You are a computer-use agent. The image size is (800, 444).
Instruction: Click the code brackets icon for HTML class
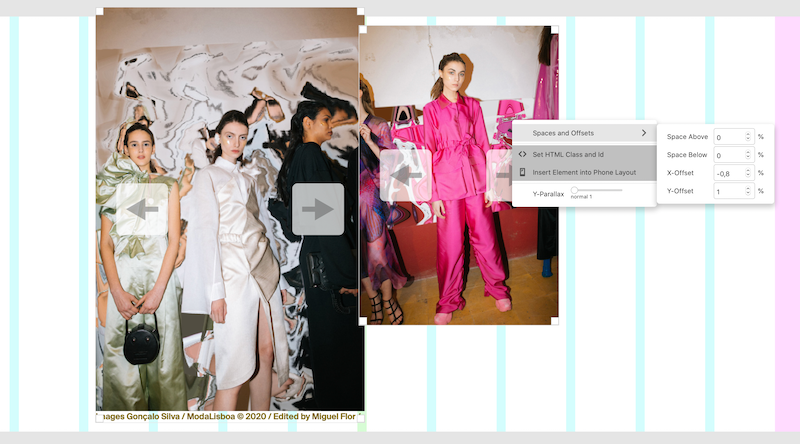(522, 154)
